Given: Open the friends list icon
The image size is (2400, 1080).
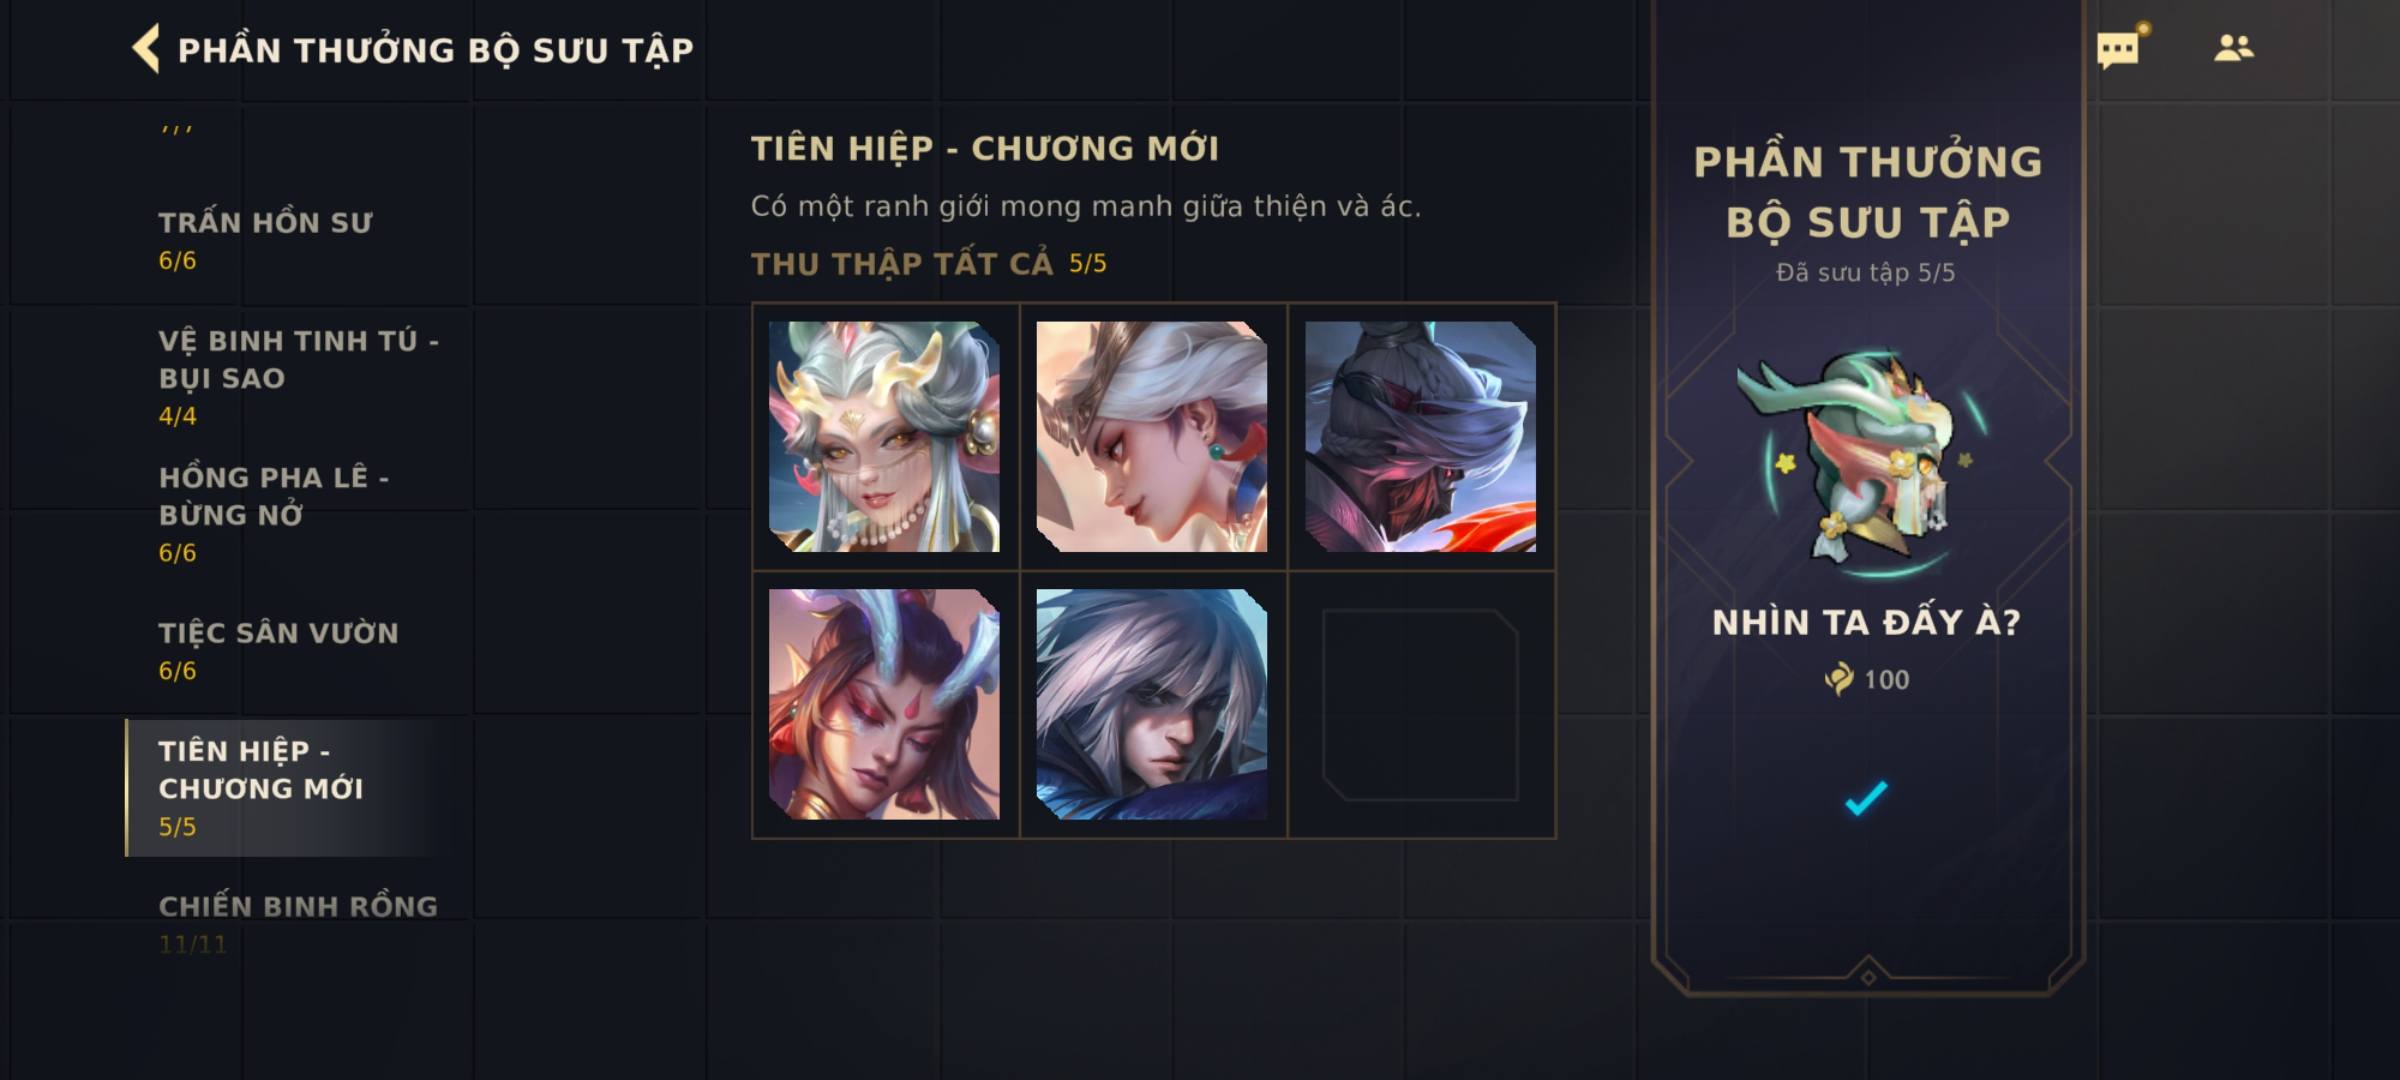Looking at the screenshot, I should pyautogui.click(x=2233, y=47).
